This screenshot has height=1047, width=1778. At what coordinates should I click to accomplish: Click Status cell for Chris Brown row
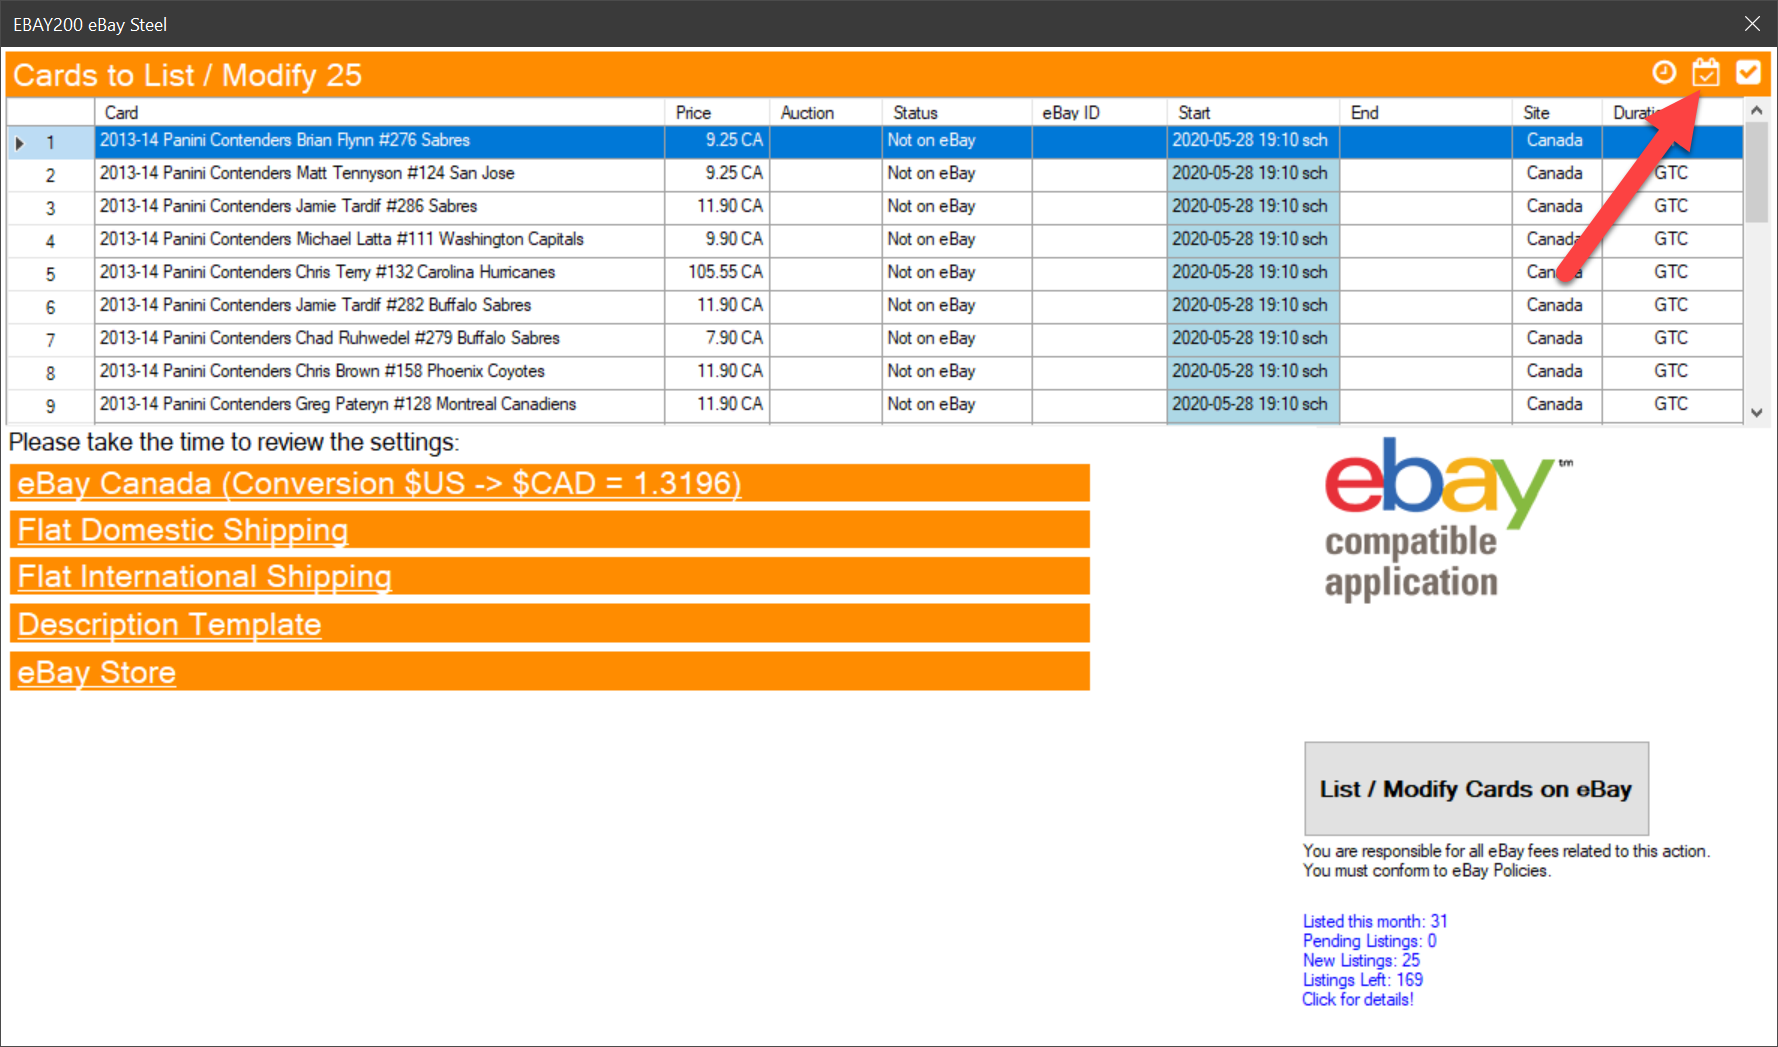point(956,372)
